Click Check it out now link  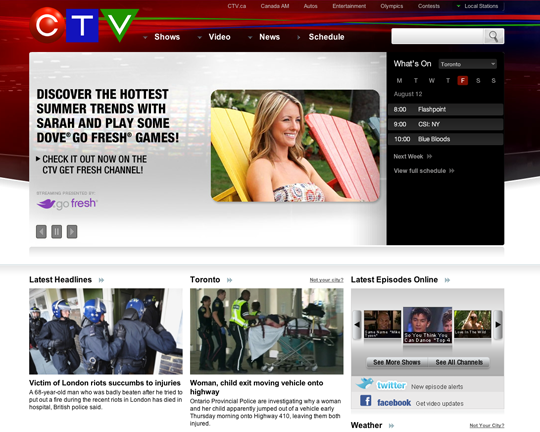coord(91,164)
